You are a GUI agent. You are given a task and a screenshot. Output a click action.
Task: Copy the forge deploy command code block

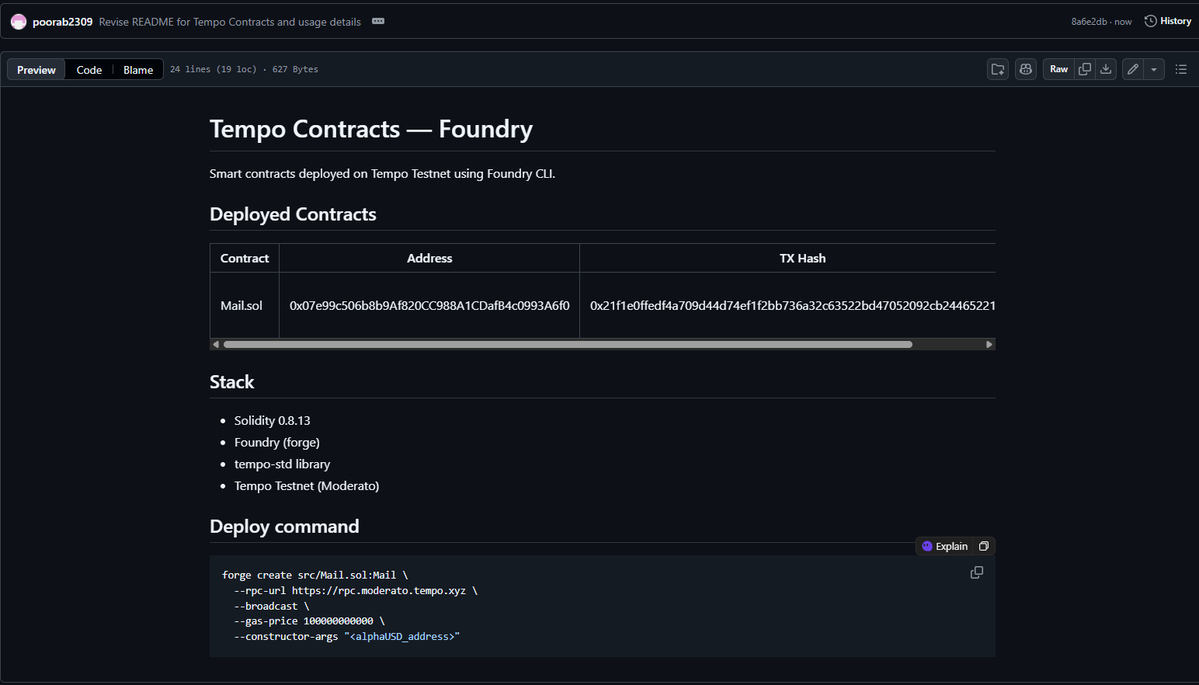coord(976,573)
